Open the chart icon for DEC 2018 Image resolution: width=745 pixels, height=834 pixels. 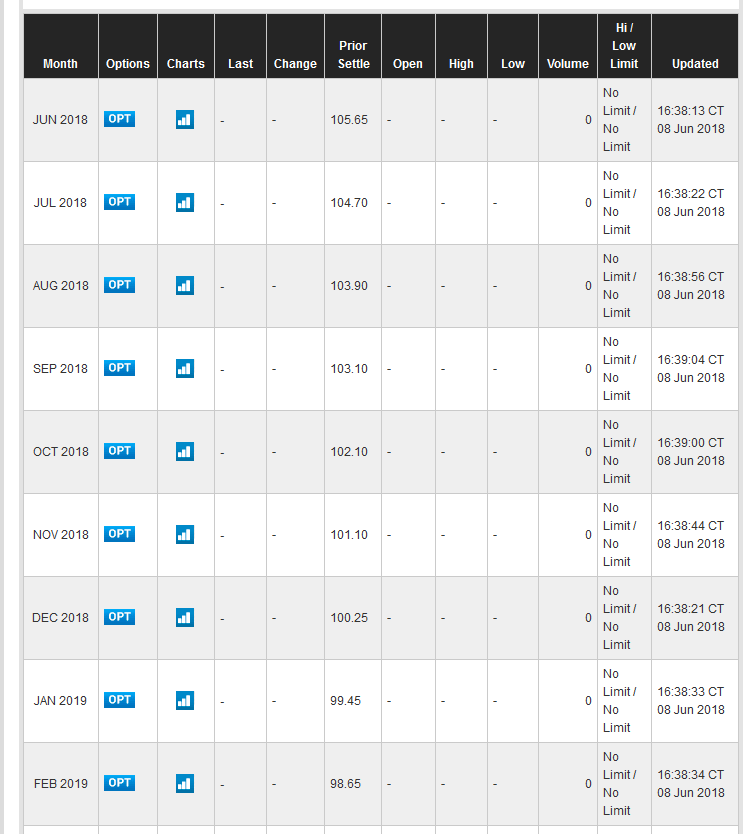185,617
